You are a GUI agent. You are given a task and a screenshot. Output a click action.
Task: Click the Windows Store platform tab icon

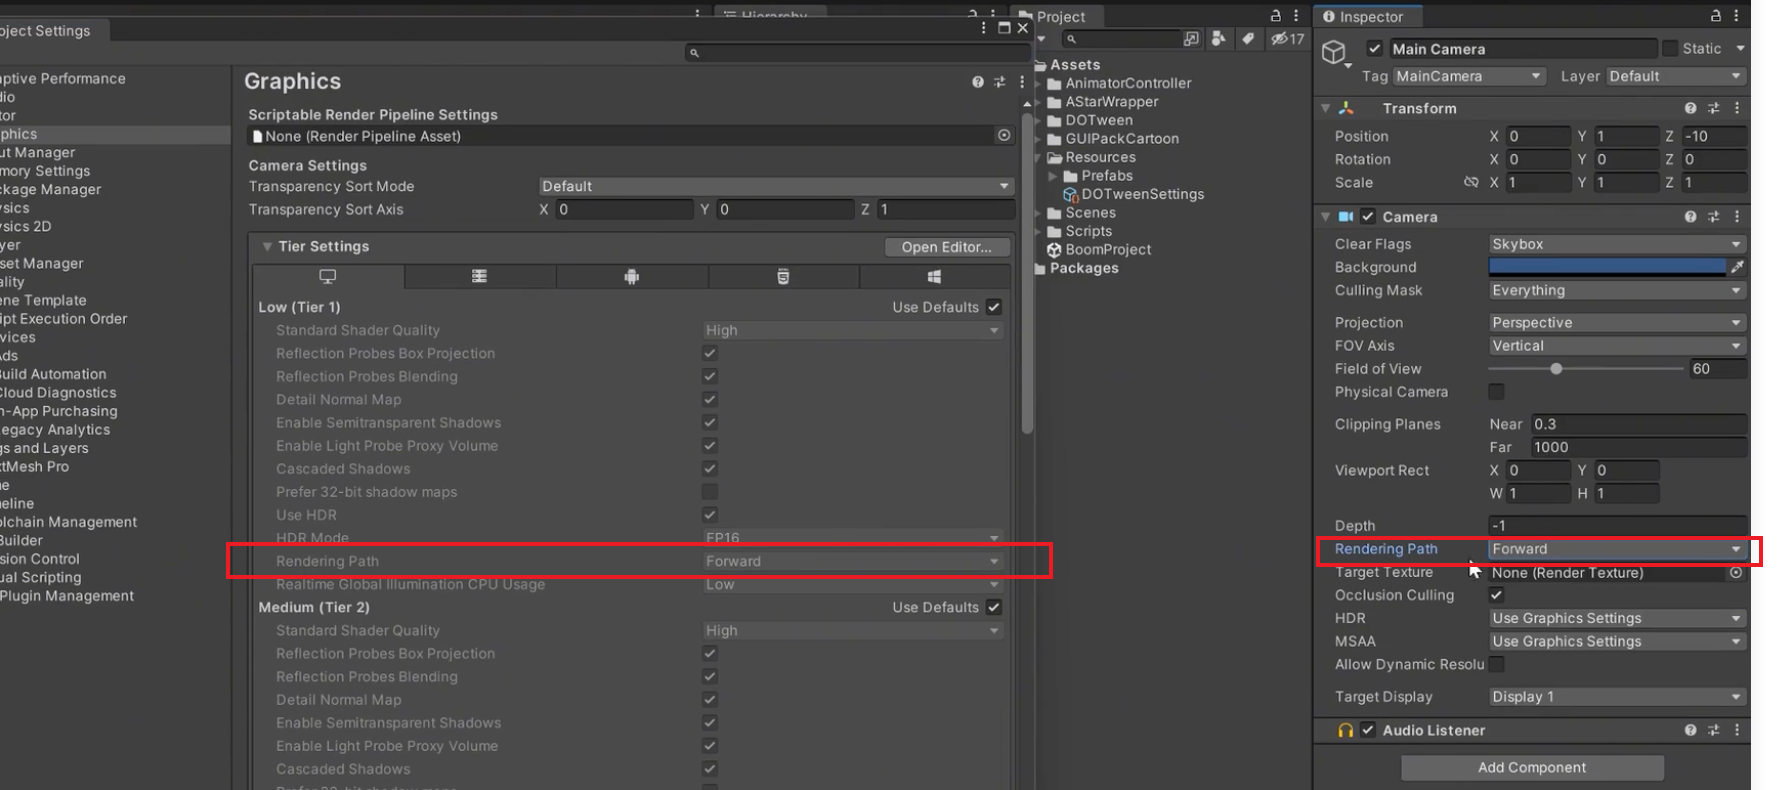[x=934, y=277]
